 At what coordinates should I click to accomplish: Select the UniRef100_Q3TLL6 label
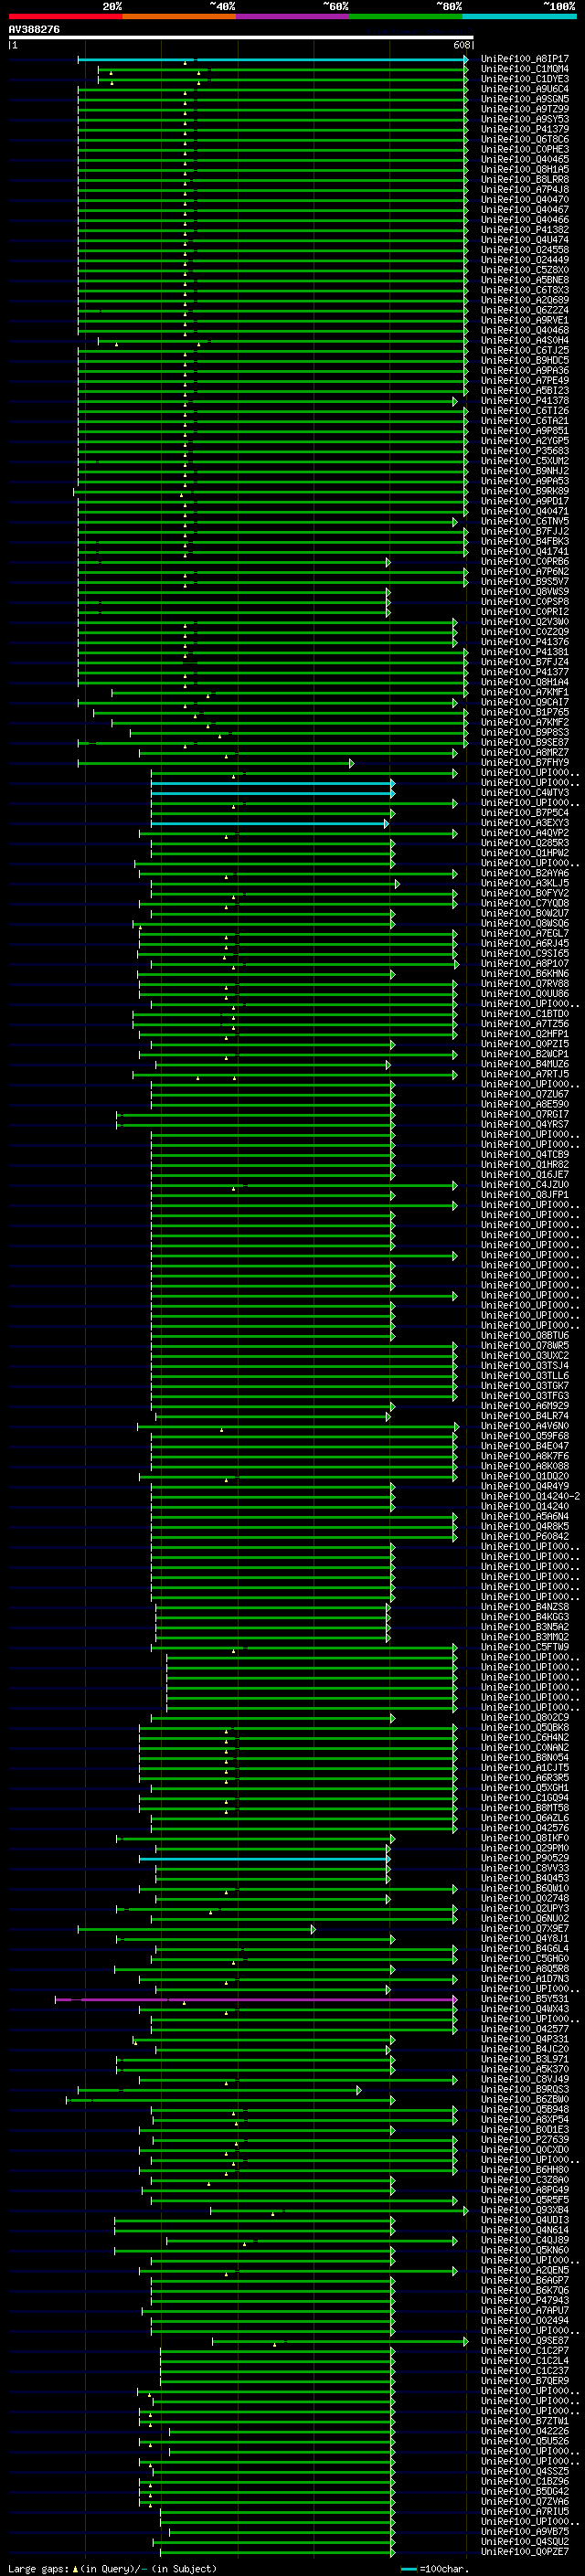tap(524, 1376)
